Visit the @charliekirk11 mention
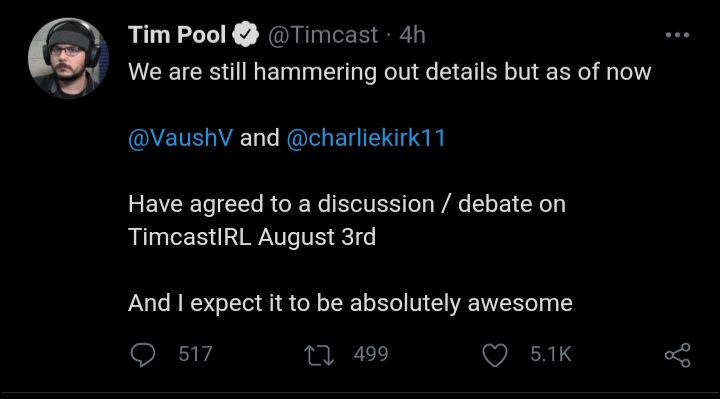Image resolution: width=720 pixels, height=399 pixels. [x=366, y=138]
